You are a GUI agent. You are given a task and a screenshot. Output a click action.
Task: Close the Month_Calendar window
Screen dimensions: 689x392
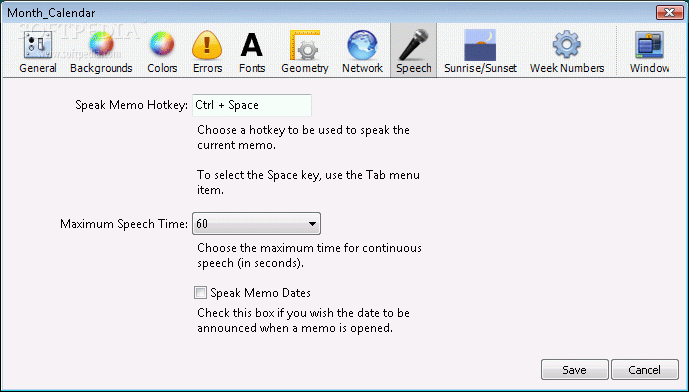click(669, 12)
